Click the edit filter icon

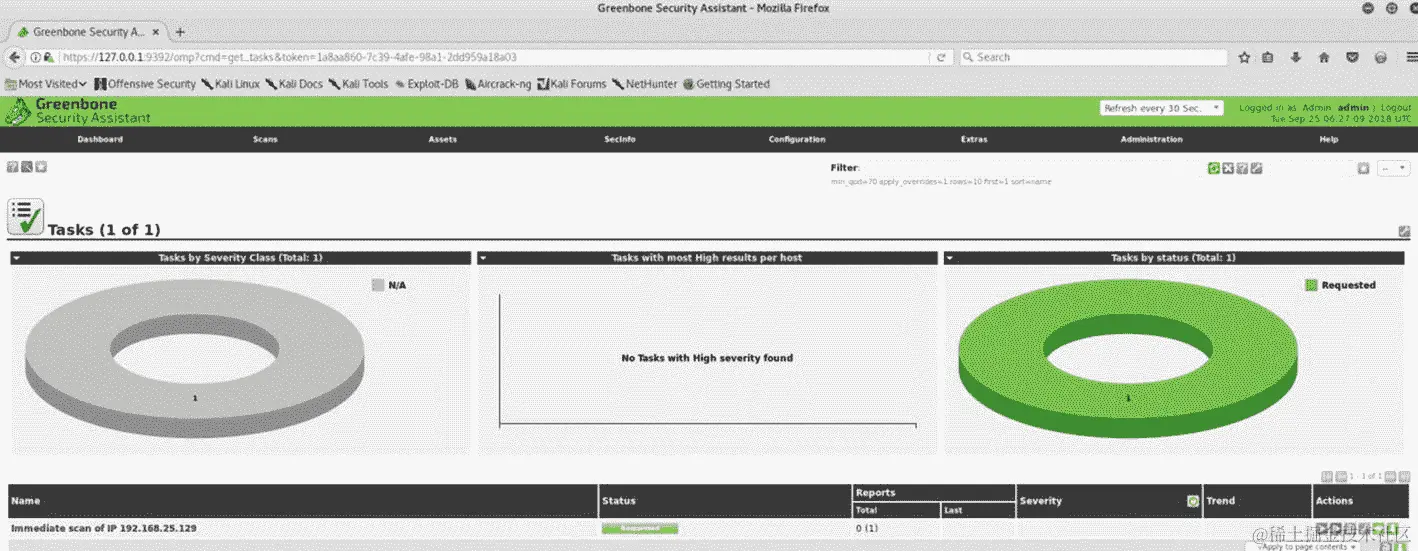pyautogui.click(x=1256, y=168)
